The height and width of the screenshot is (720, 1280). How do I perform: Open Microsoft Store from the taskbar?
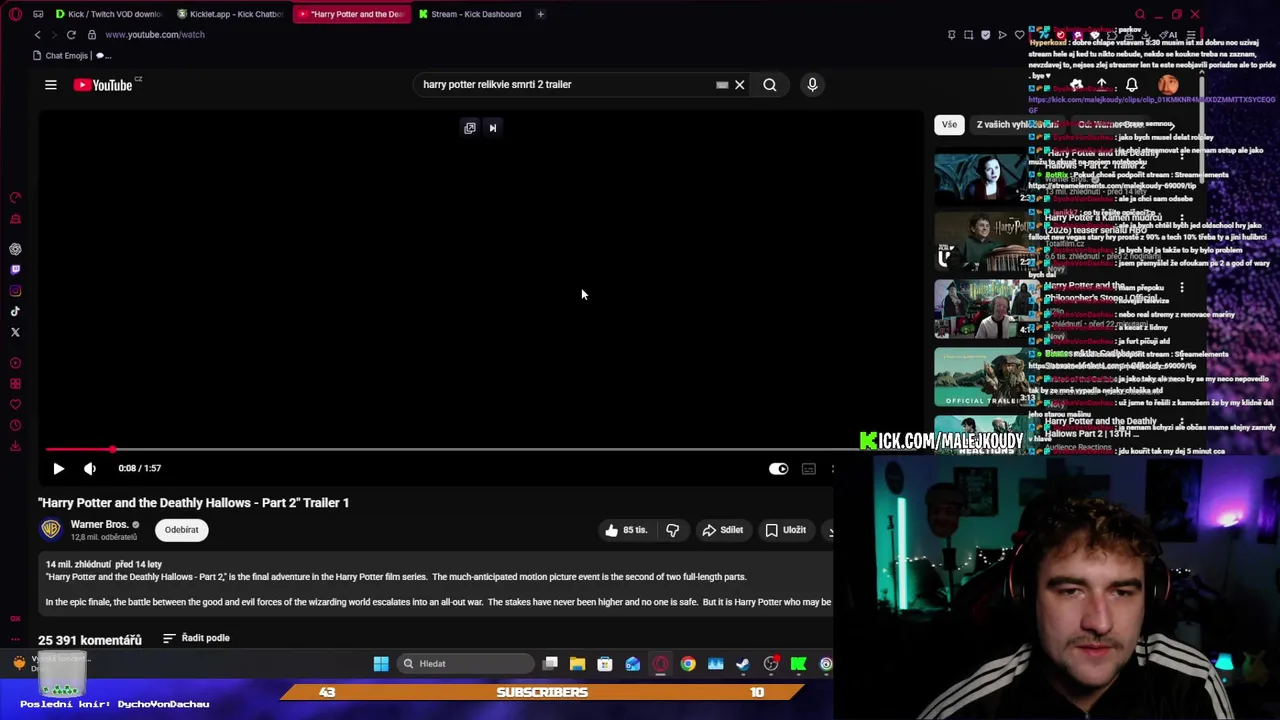coord(605,664)
